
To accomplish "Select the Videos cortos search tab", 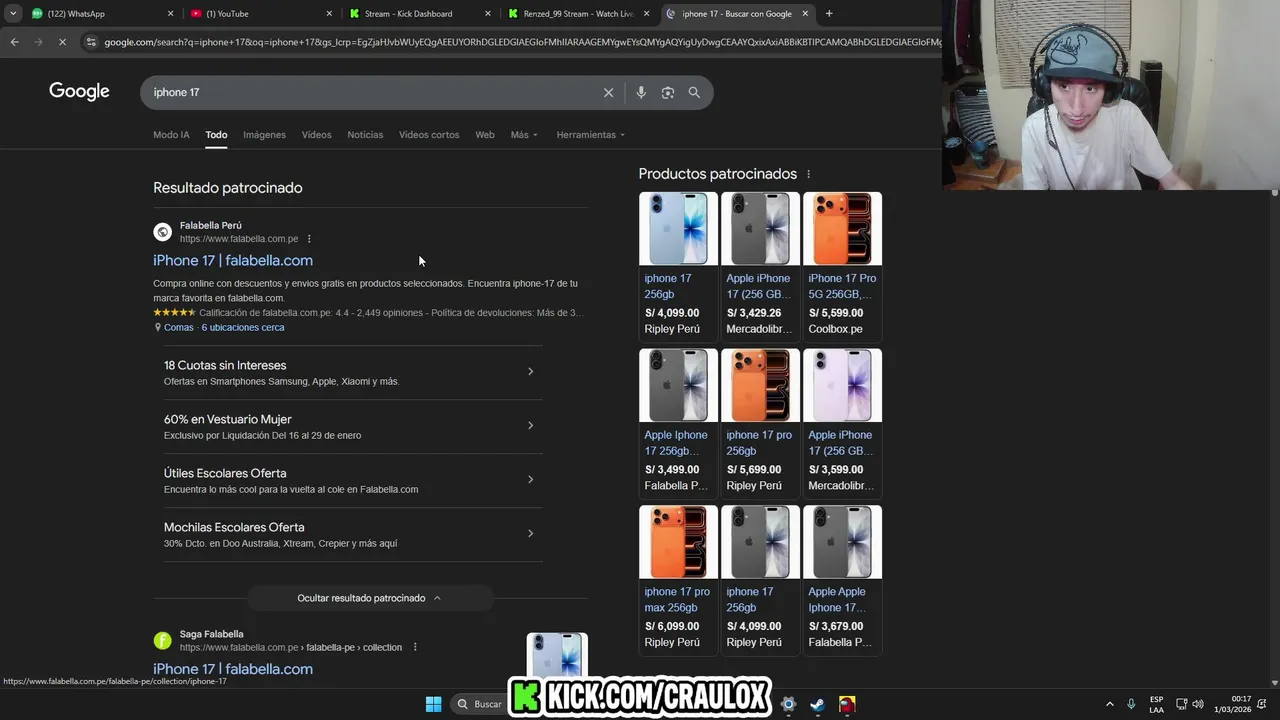I will click(429, 135).
